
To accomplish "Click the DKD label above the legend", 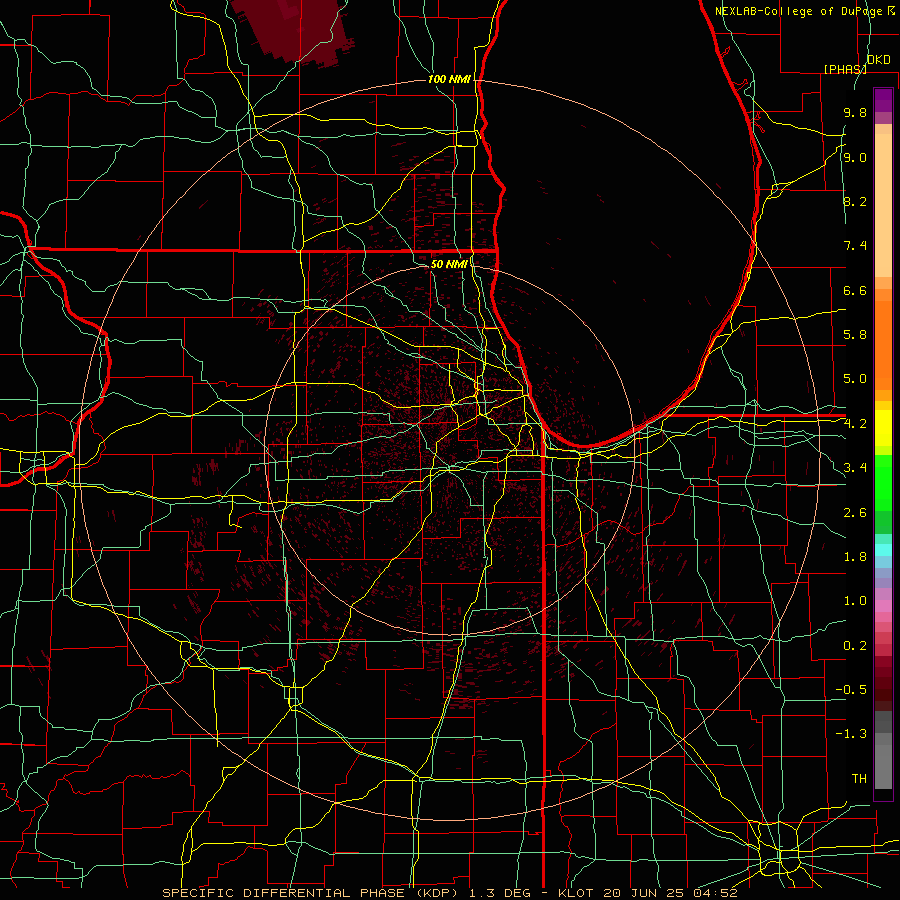I will pos(879,60).
